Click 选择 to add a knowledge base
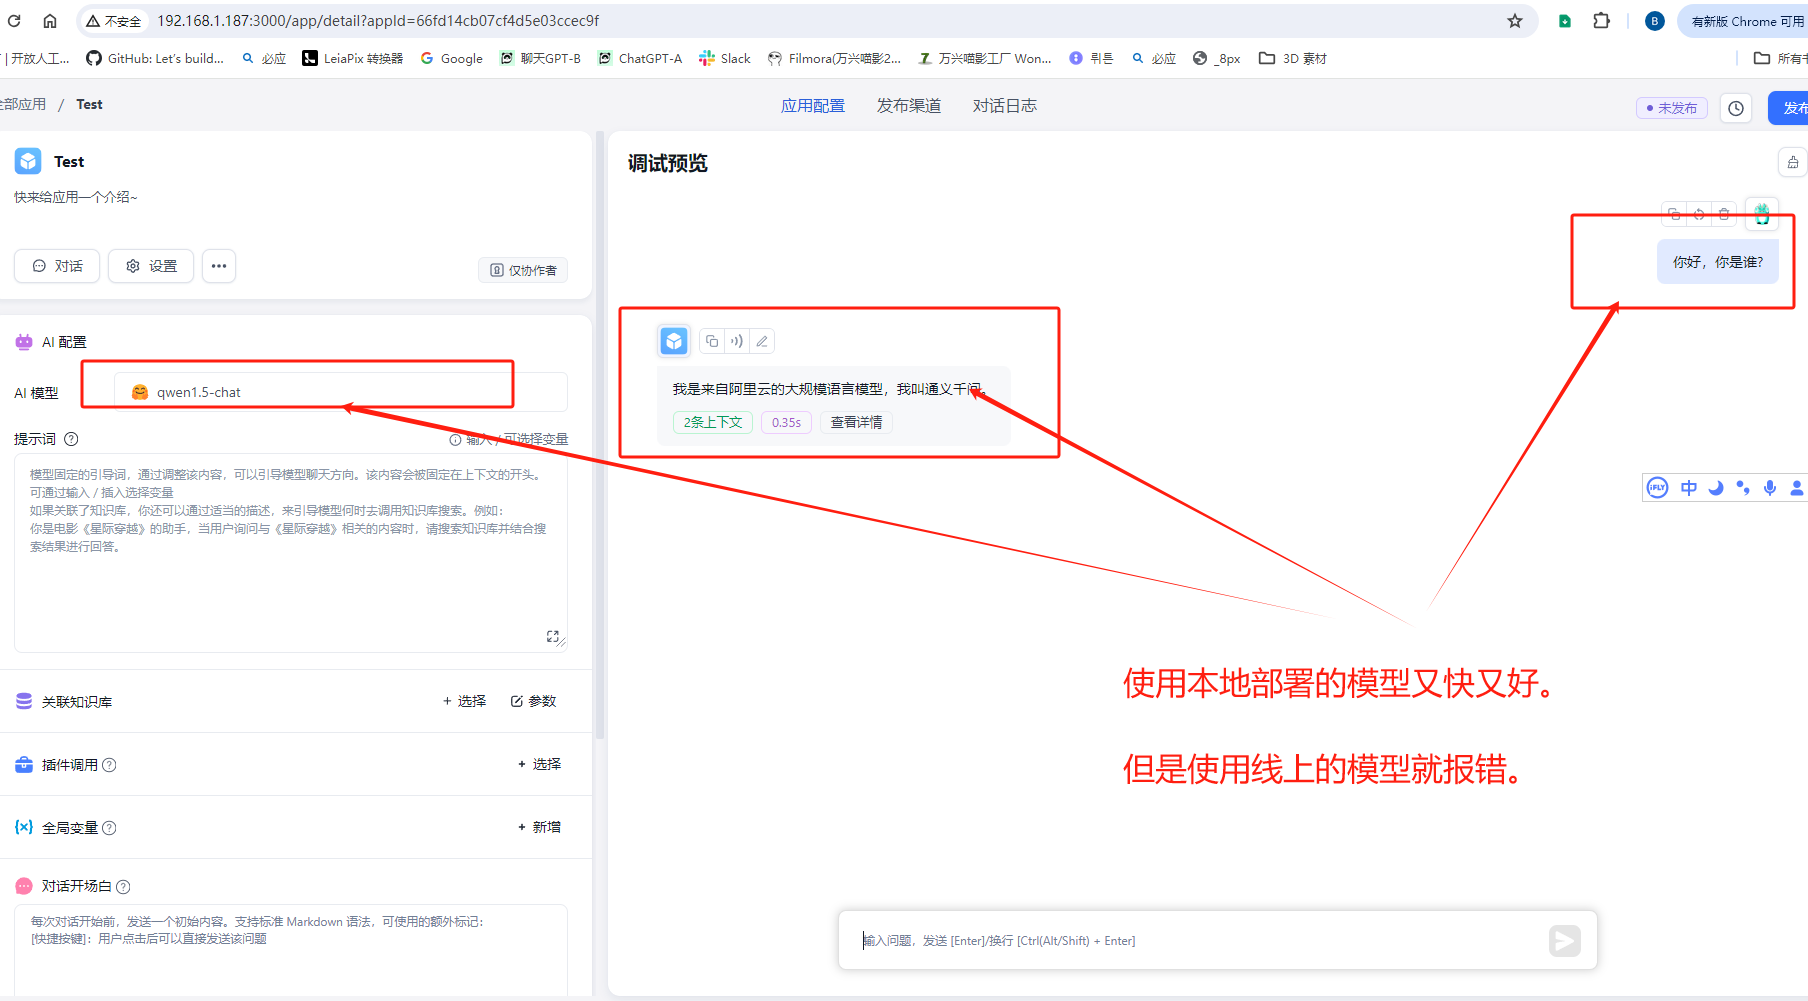Image resolution: width=1808 pixels, height=1001 pixels. point(464,701)
